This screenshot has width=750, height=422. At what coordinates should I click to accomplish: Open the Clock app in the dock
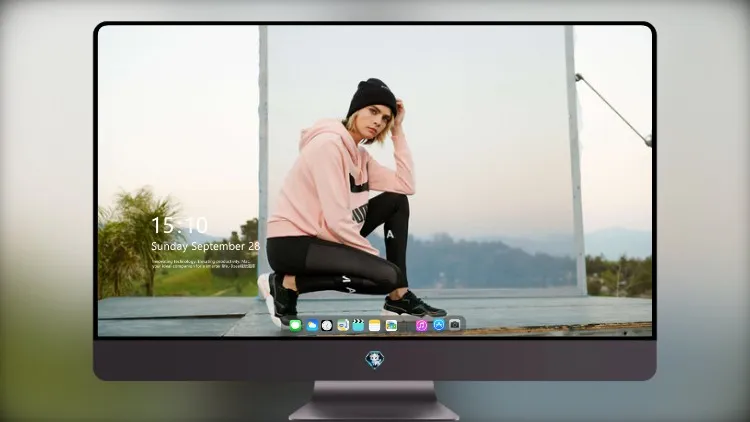(327, 326)
